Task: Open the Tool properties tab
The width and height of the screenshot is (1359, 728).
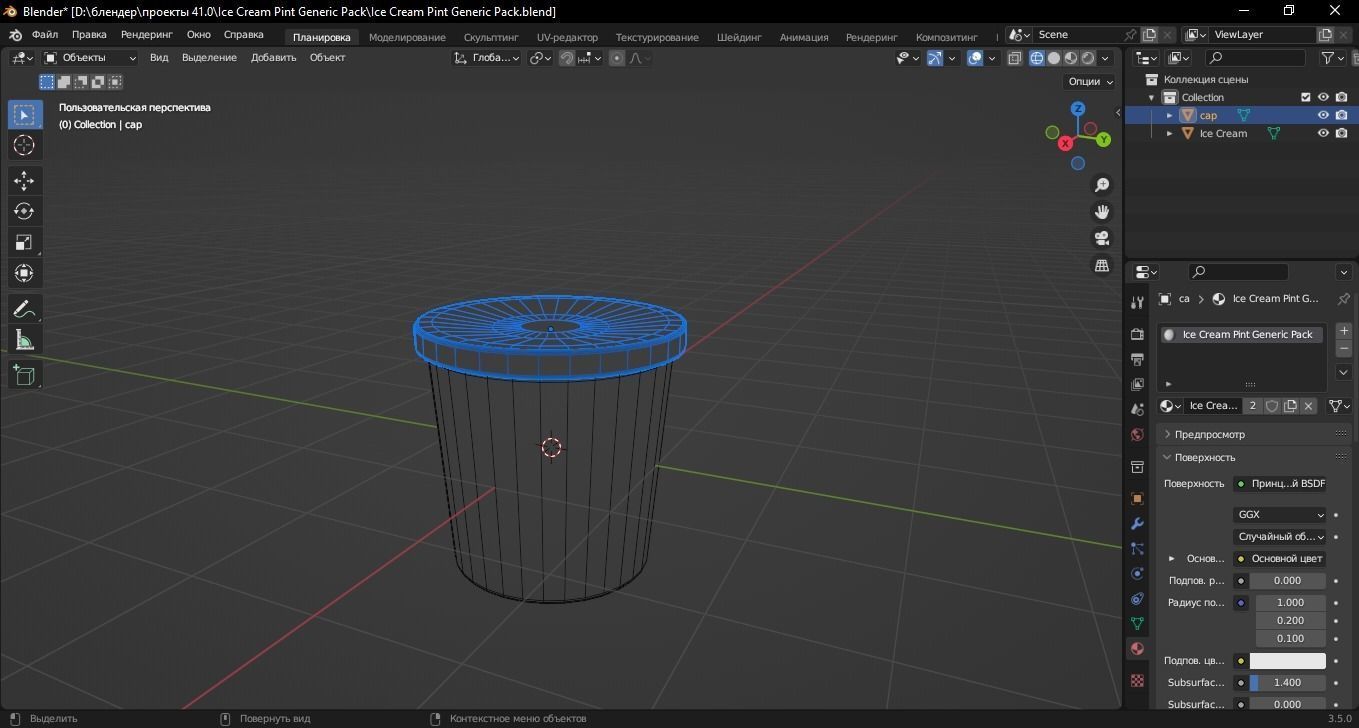Action: pos(1137,303)
